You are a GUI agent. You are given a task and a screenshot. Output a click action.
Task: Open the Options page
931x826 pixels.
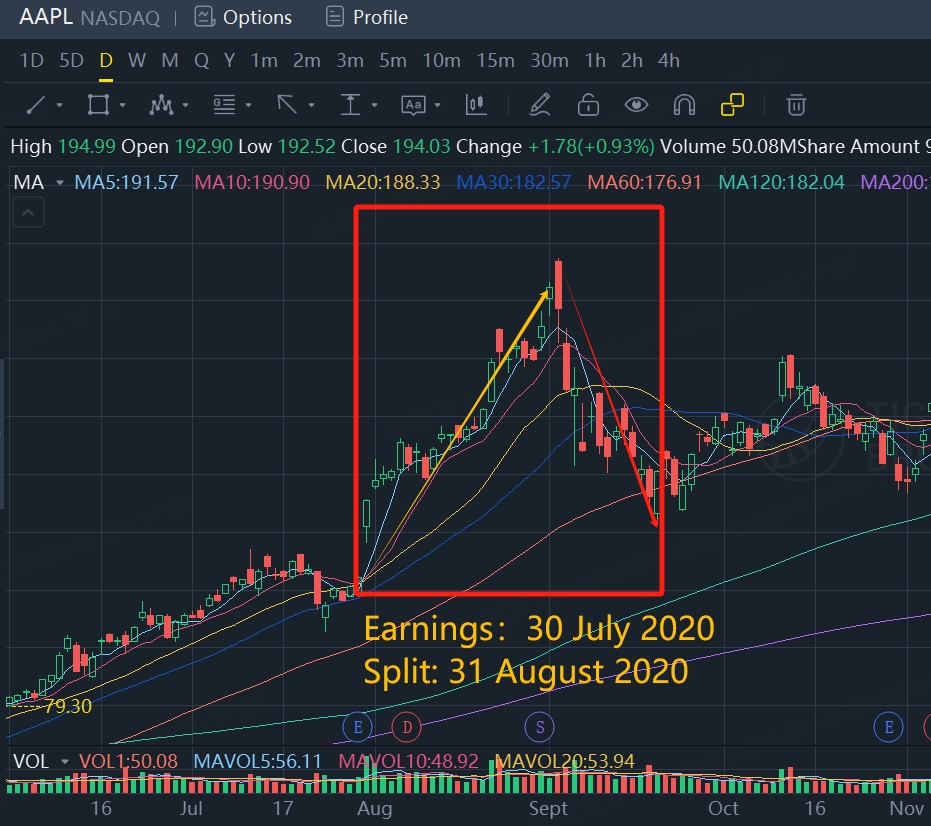point(243,17)
